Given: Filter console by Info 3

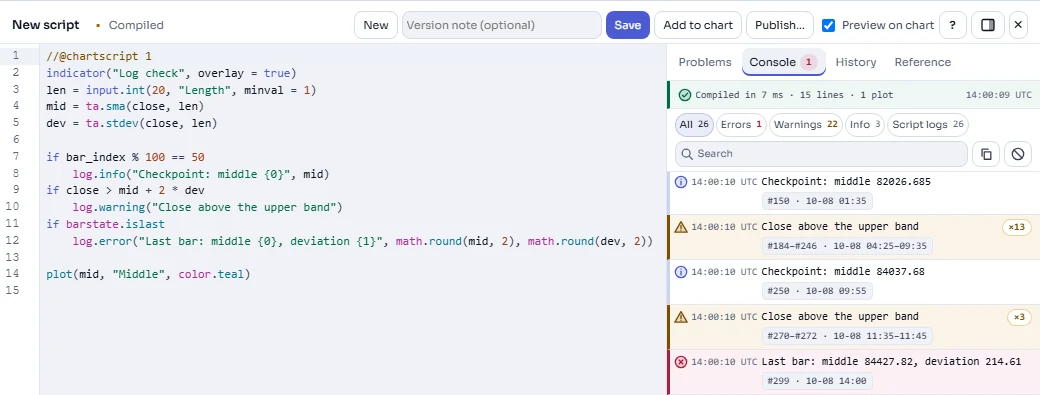Looking at the screenshot, I should click(865, 125).
